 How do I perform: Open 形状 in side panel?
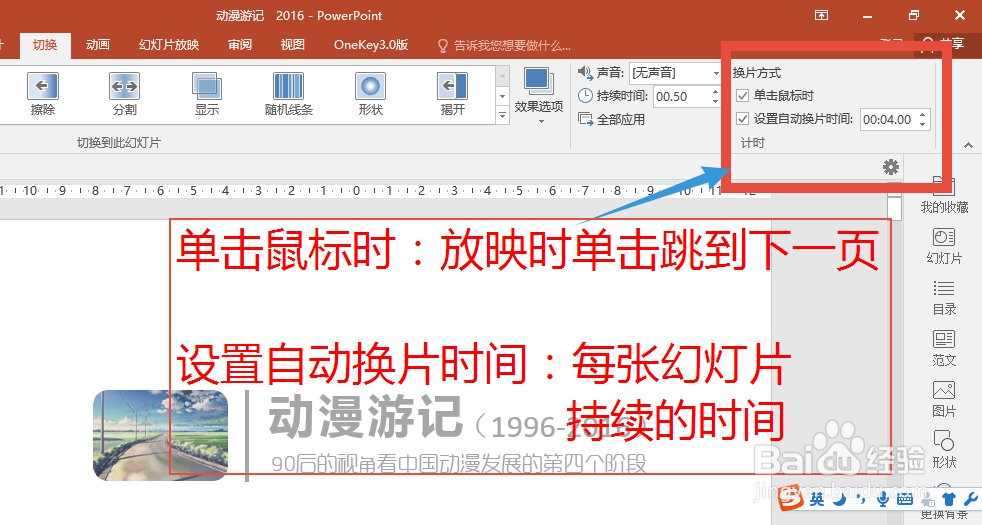(x=944, y=450)
